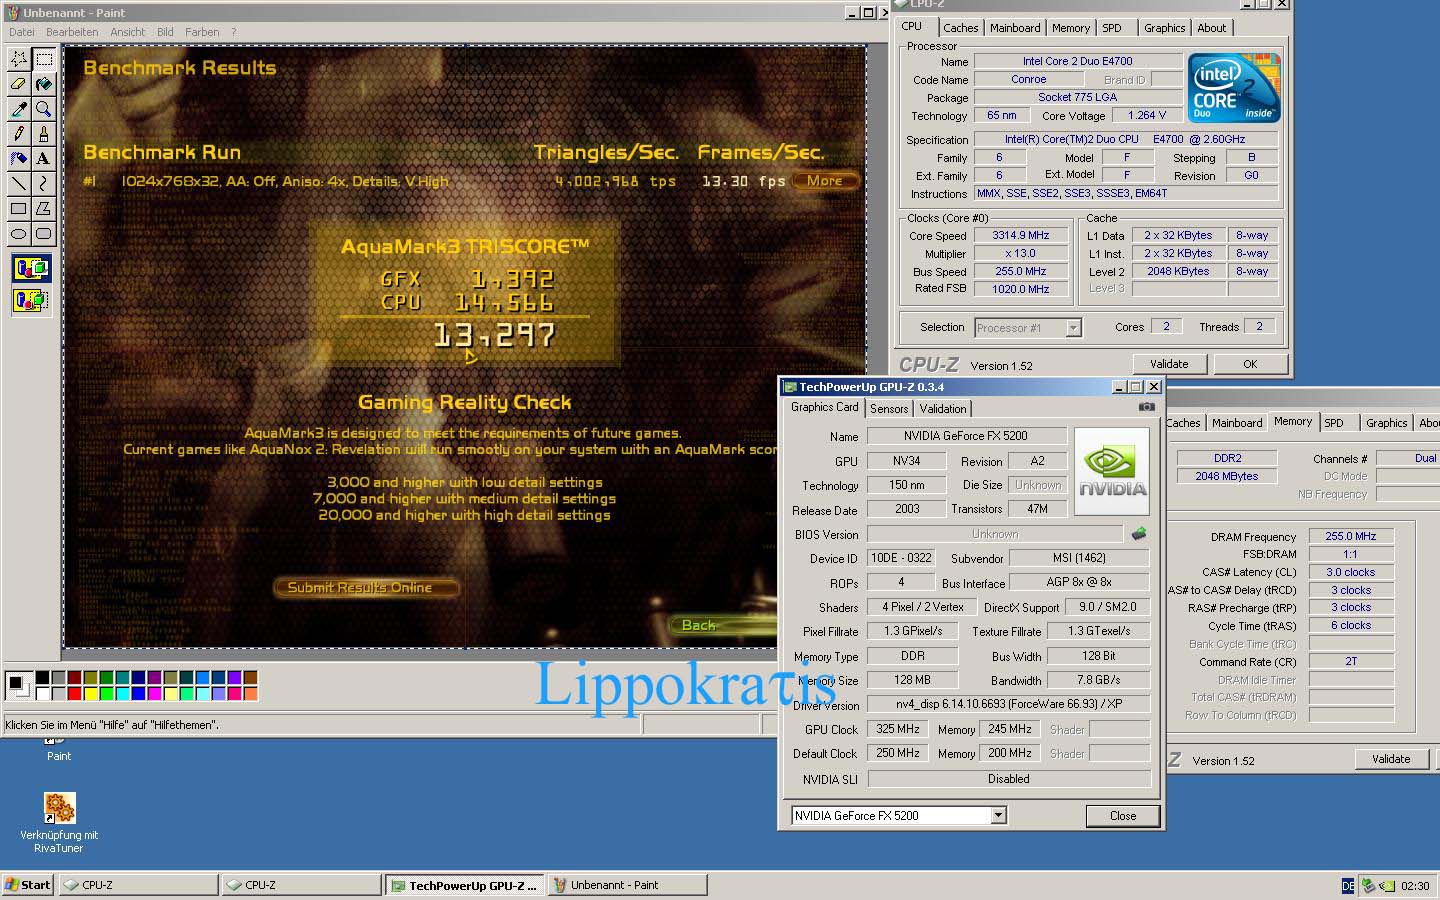Viewport: 1440px width, 900px height.
Task: Click the Core Speed value 3314.9 MHz
Action: pos(1020,236)
